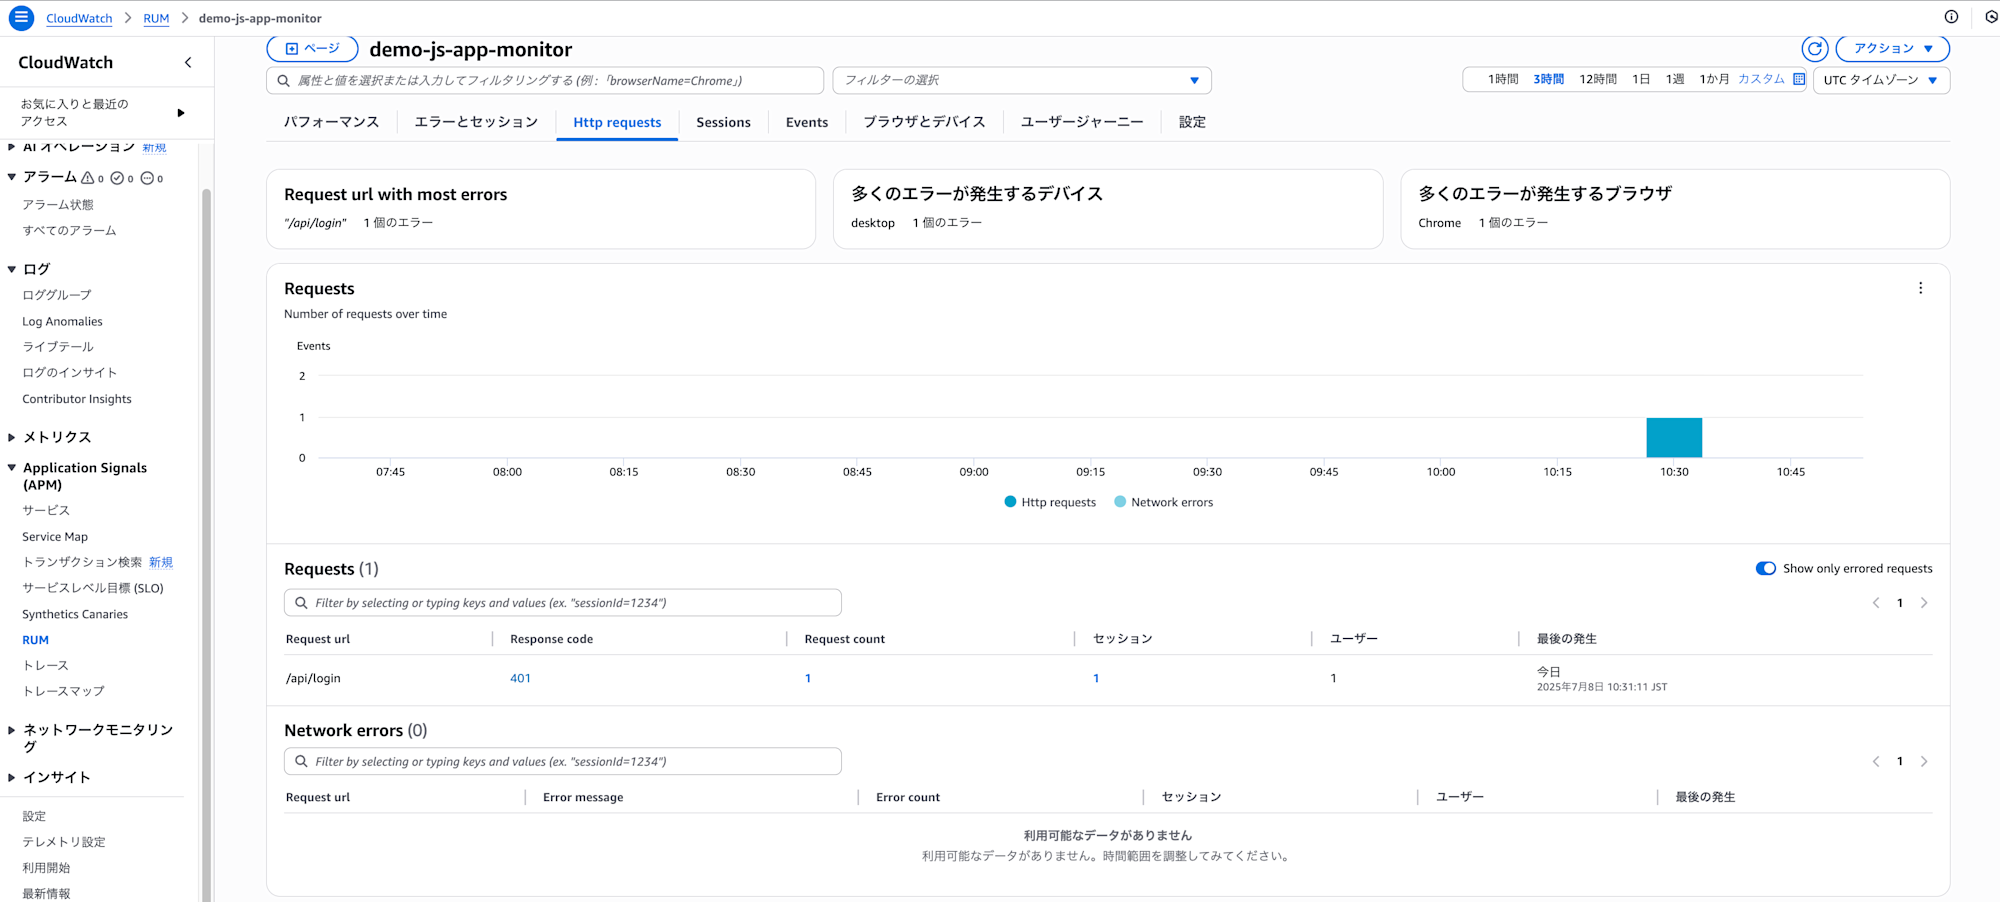
Task: Click the OK alarms check-circle icon
Action: point(117,178)
